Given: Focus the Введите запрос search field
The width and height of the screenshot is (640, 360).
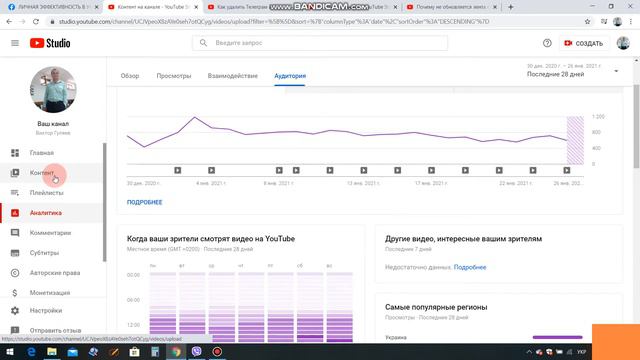Looking at the screenshot, I should tap(320, 43).
